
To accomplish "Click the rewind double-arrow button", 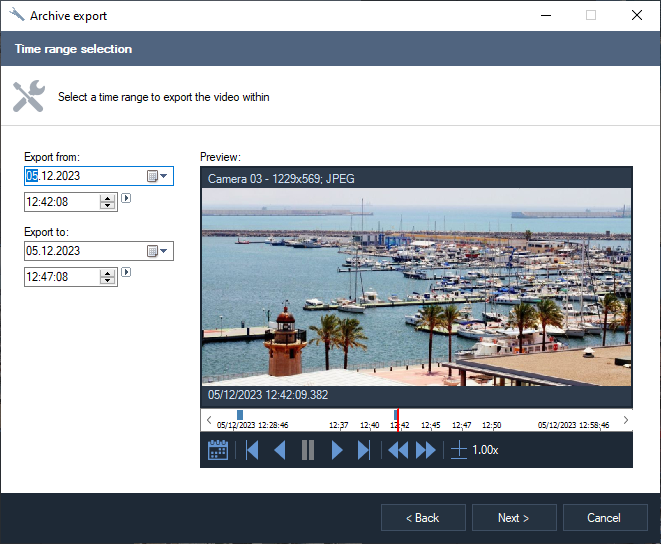I will pos(398,450).
